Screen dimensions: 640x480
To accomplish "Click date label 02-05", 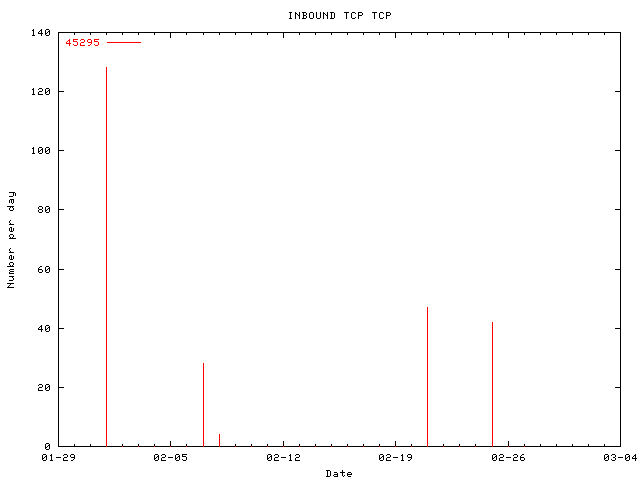I will point(171,458).
